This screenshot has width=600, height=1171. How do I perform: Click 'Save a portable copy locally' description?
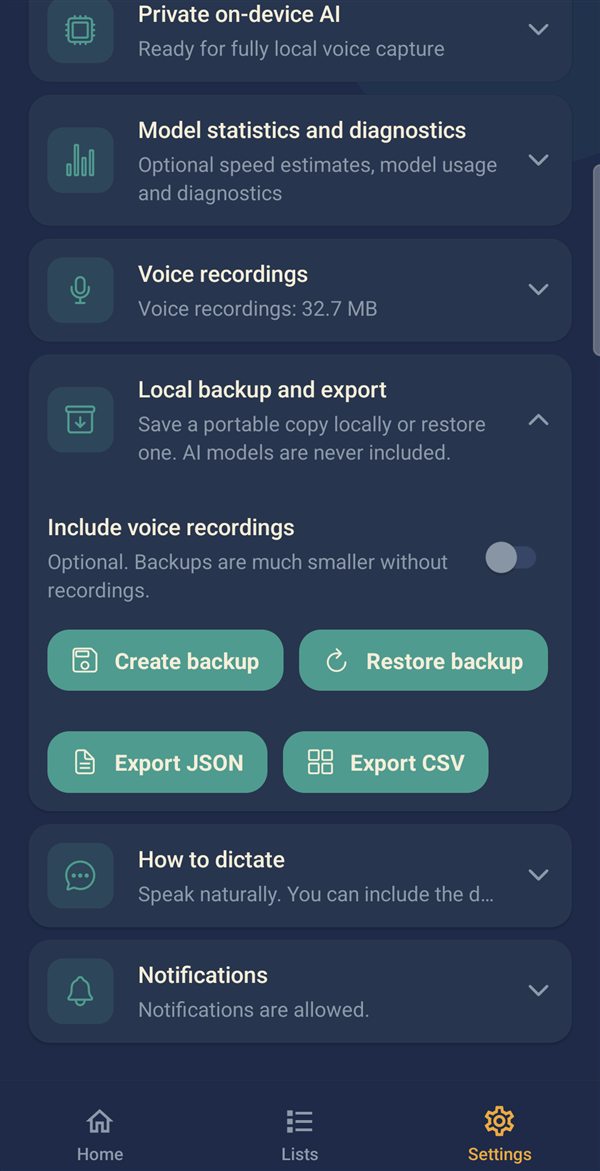click(x=312, y=438)
